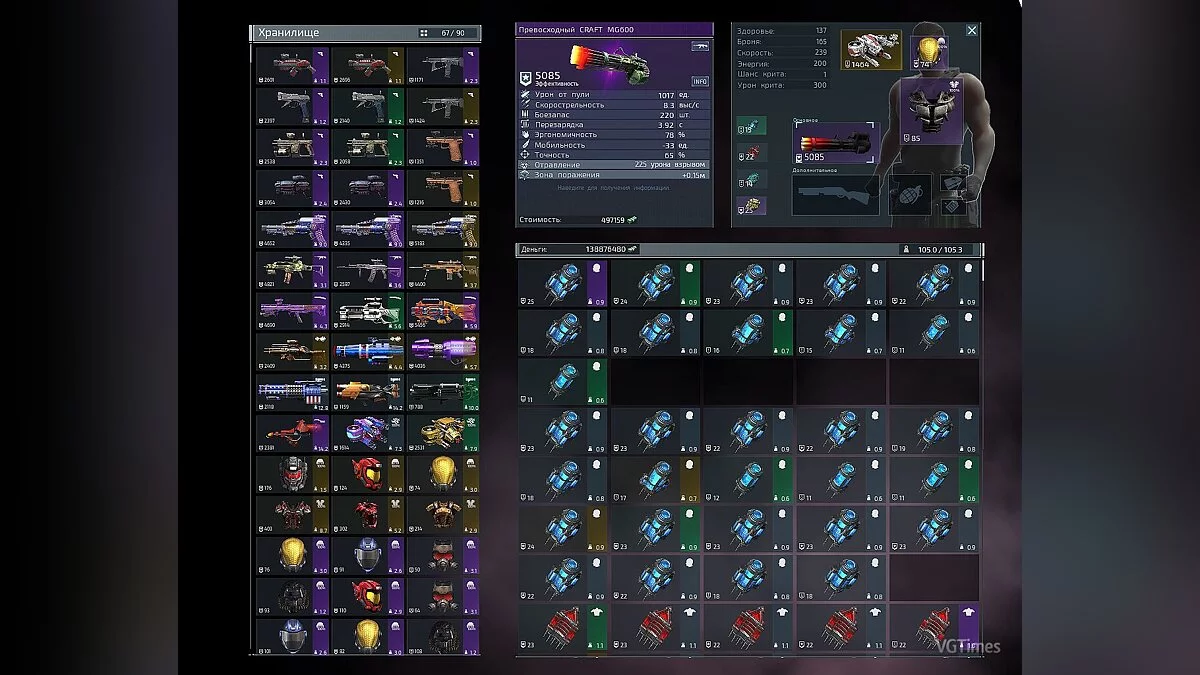Viewport: 1200px width, 675px height.
Task: Select the quick item with count 14
Action: [x=751, y=180]
